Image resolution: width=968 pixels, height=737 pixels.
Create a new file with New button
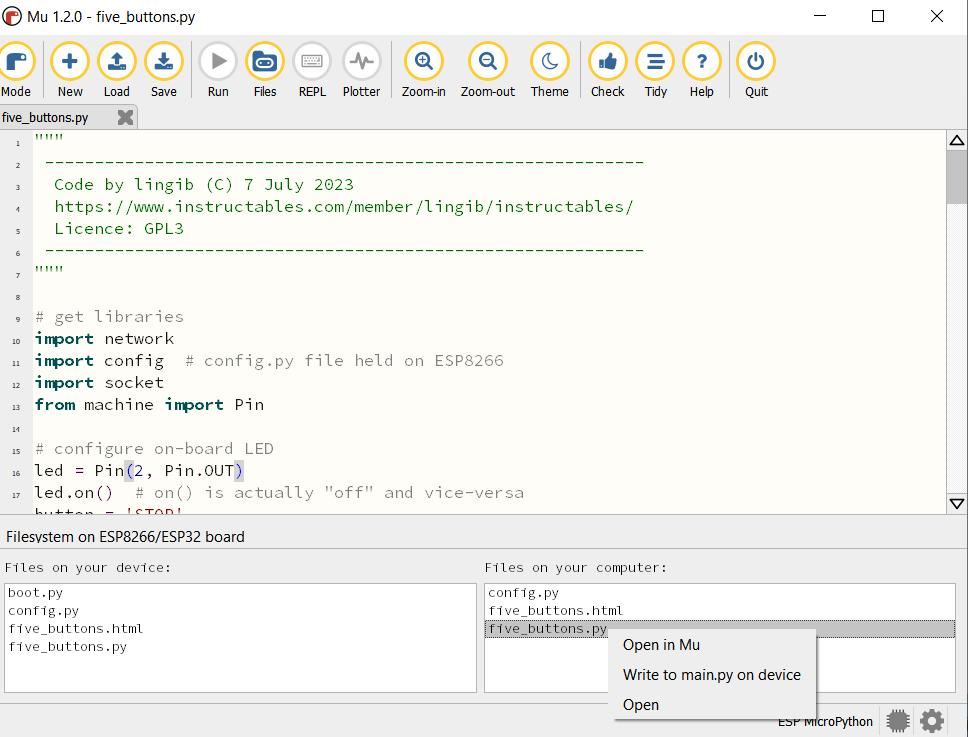coord(70,62)
